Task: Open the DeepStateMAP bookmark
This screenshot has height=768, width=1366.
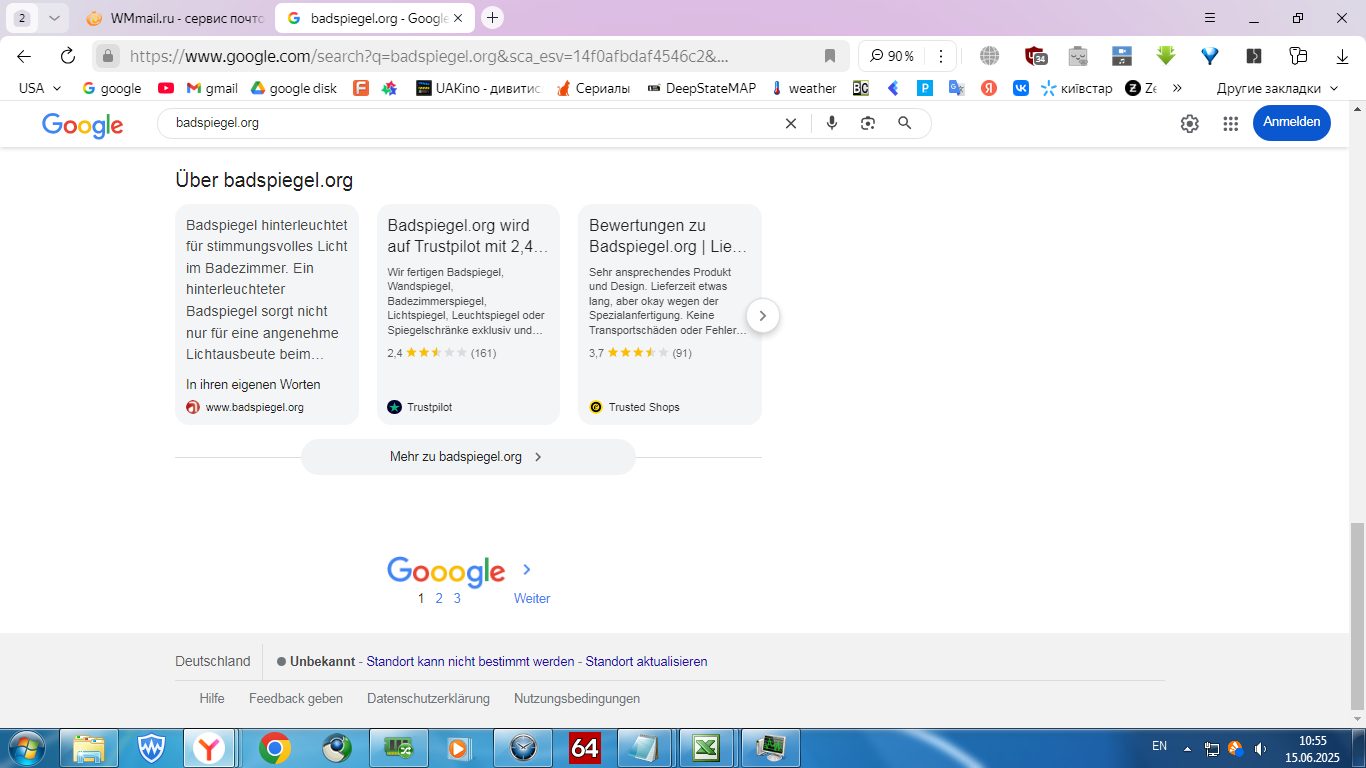Action: point(702,88)
